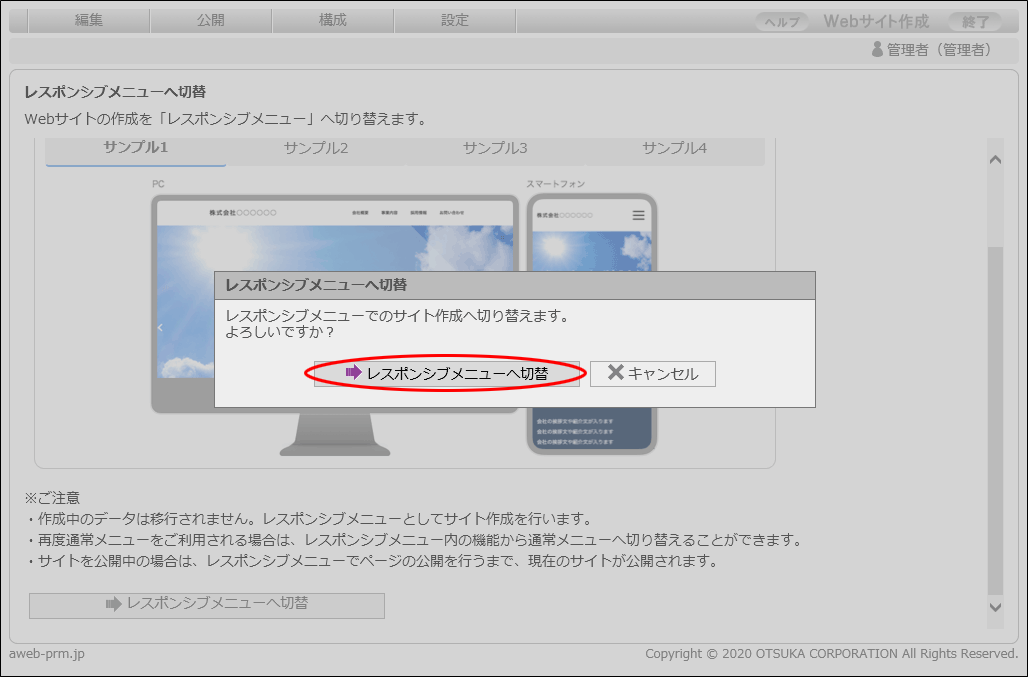Screen dimensions: 1028x677
Task: Open the 構成 menu
Action: [333, 20]
